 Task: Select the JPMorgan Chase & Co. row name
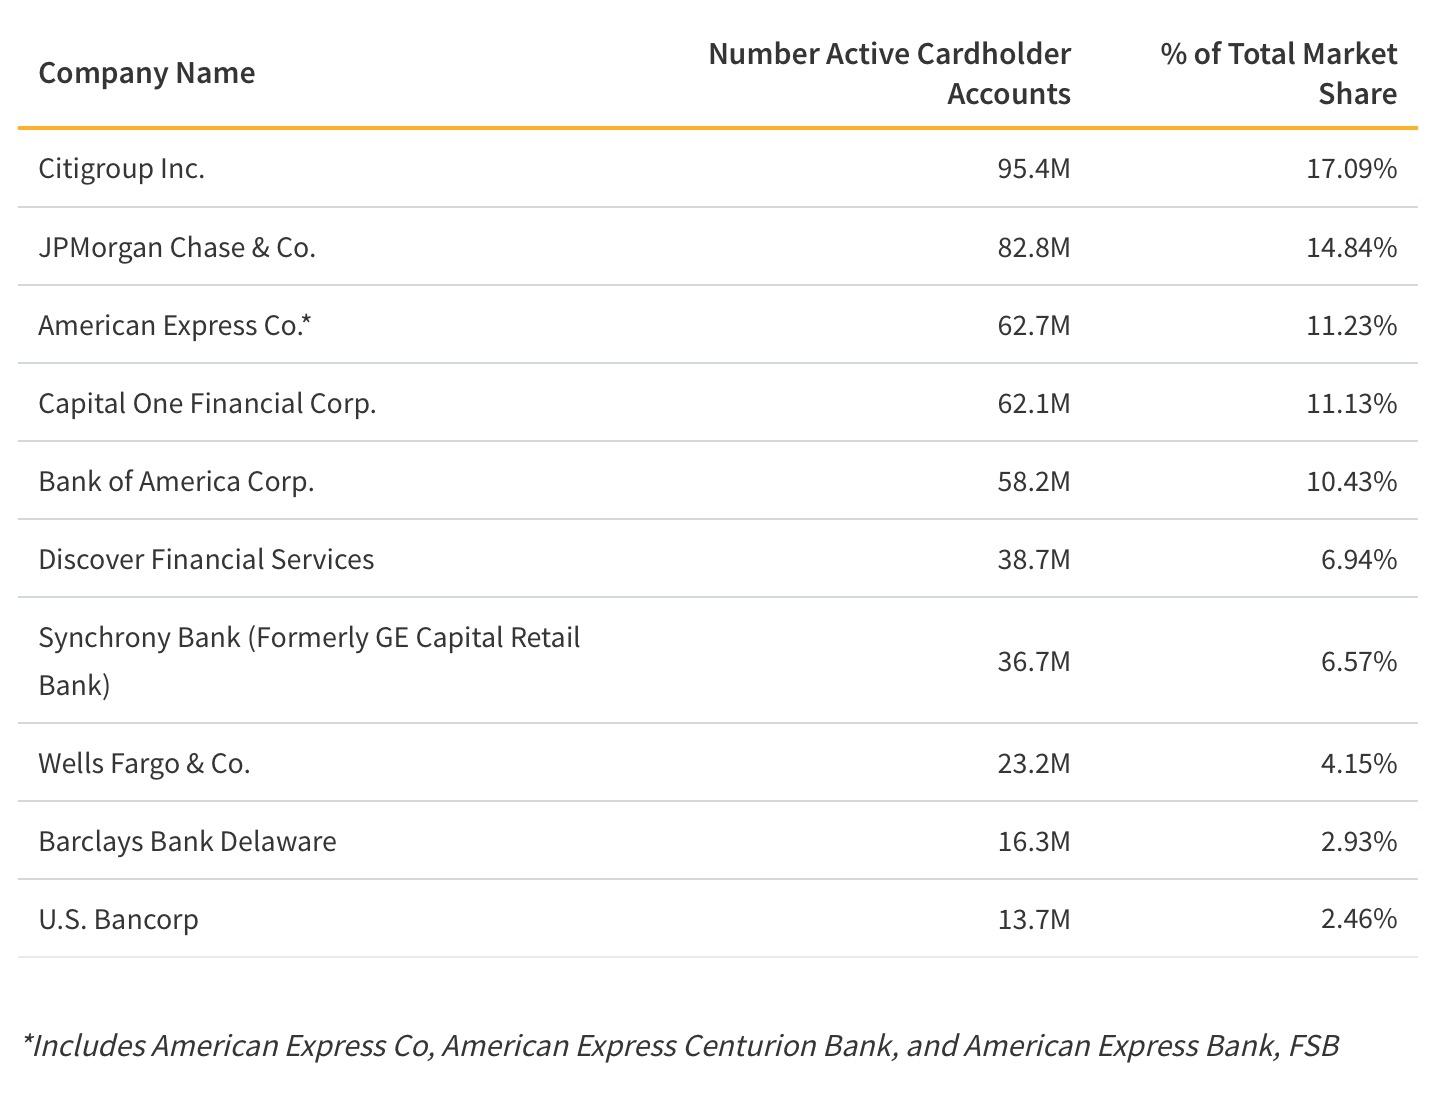pos(177,247)
